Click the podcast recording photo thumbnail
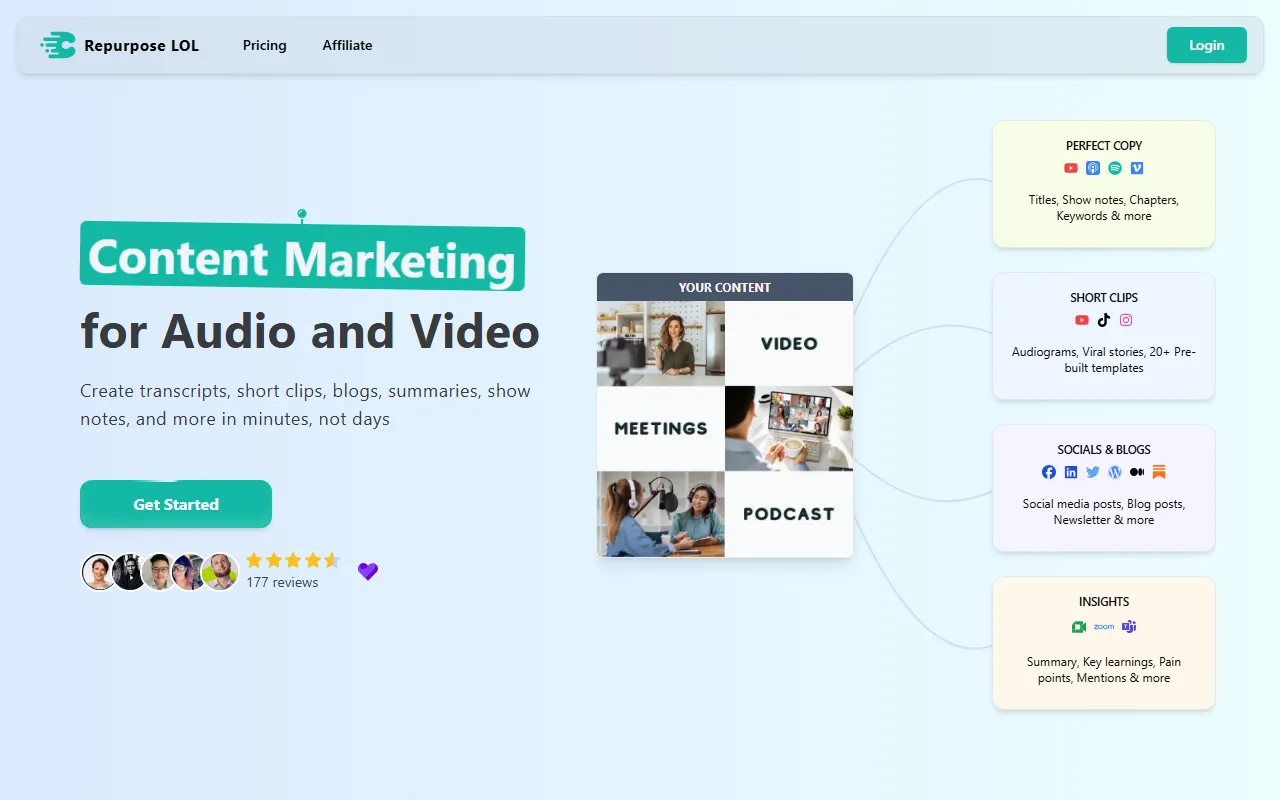The image size is (1280, 800). coord(661,514)
